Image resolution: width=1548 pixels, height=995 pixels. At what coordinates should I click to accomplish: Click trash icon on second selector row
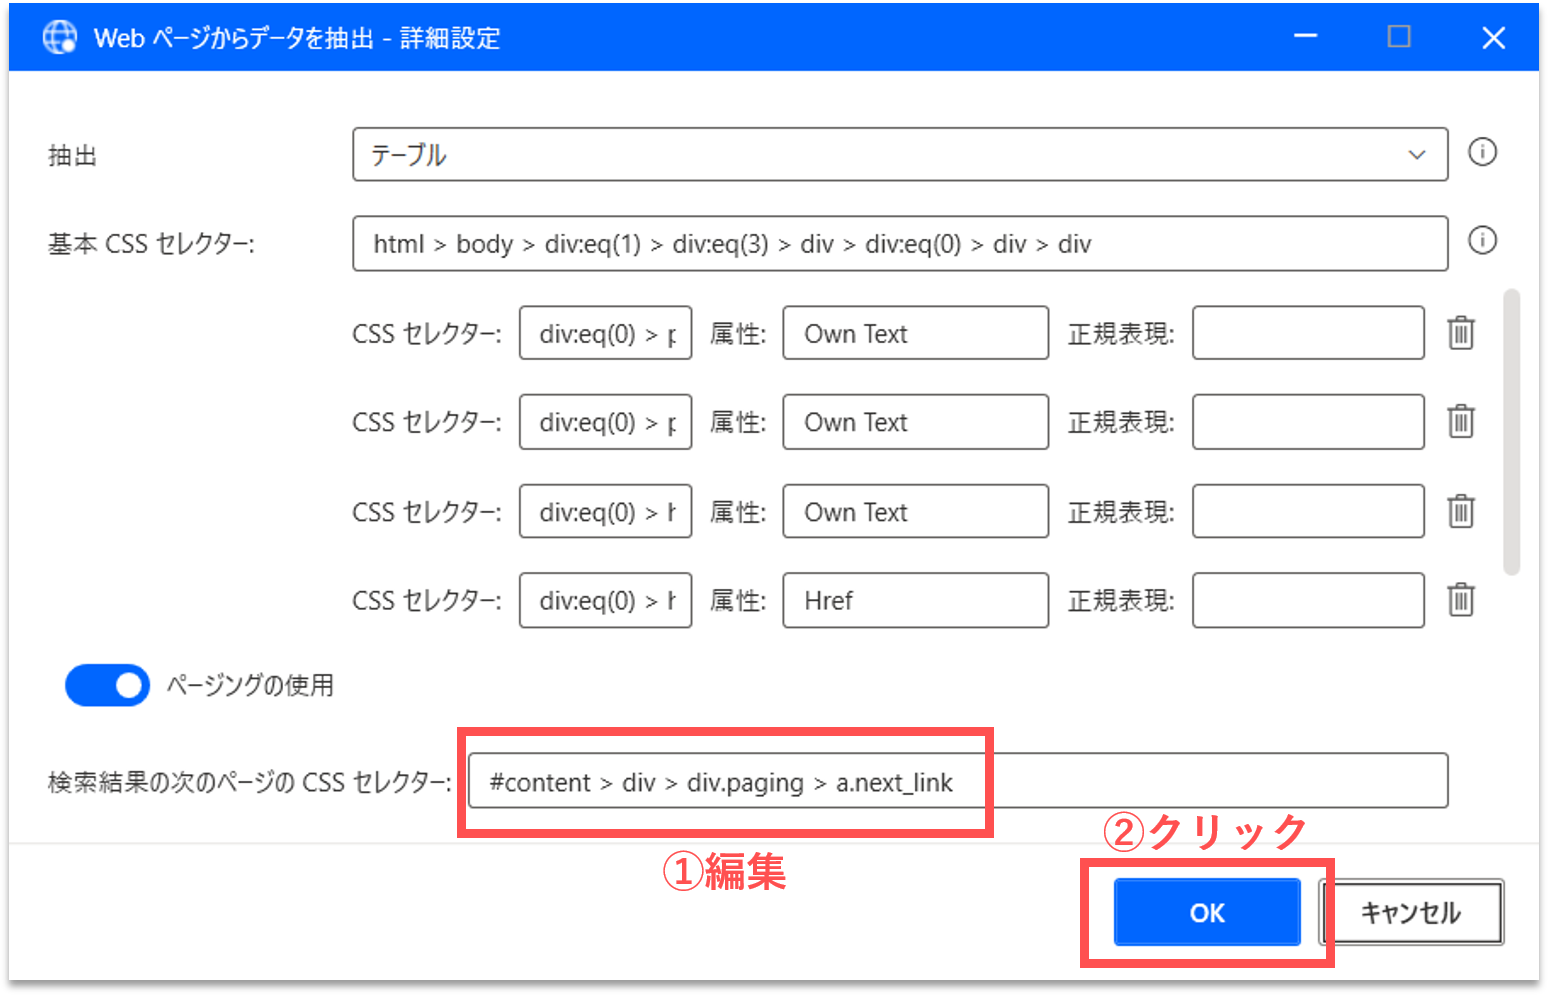[x=1461, y=421]
